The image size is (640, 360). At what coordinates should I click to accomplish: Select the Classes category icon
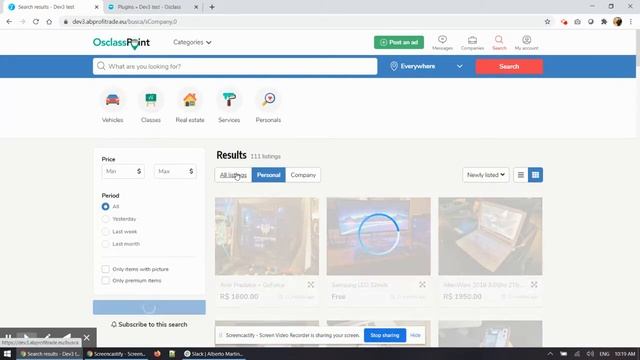[x=151, y=100]
